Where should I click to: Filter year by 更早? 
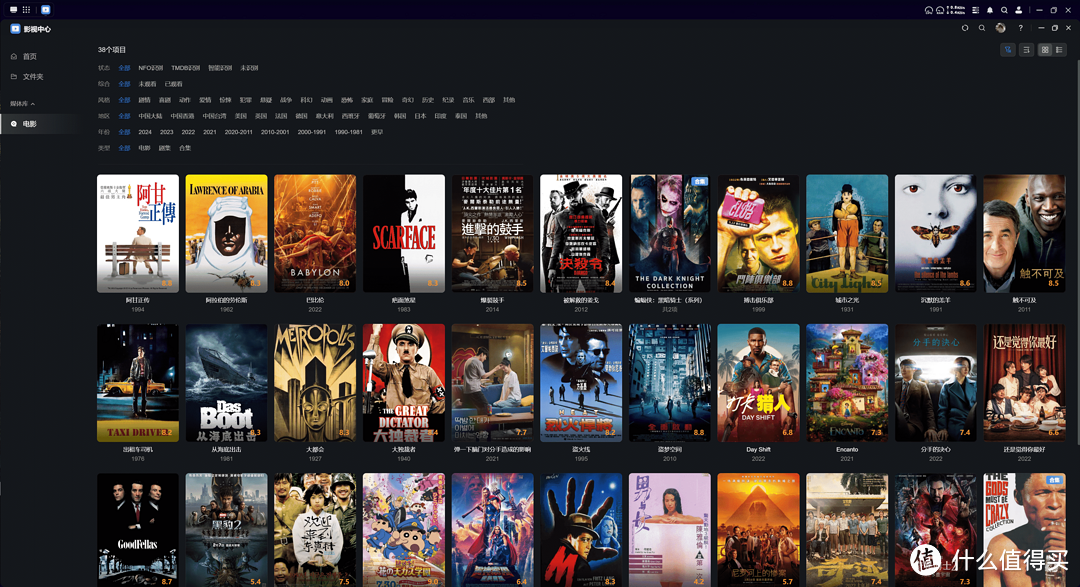coord(377,132)
